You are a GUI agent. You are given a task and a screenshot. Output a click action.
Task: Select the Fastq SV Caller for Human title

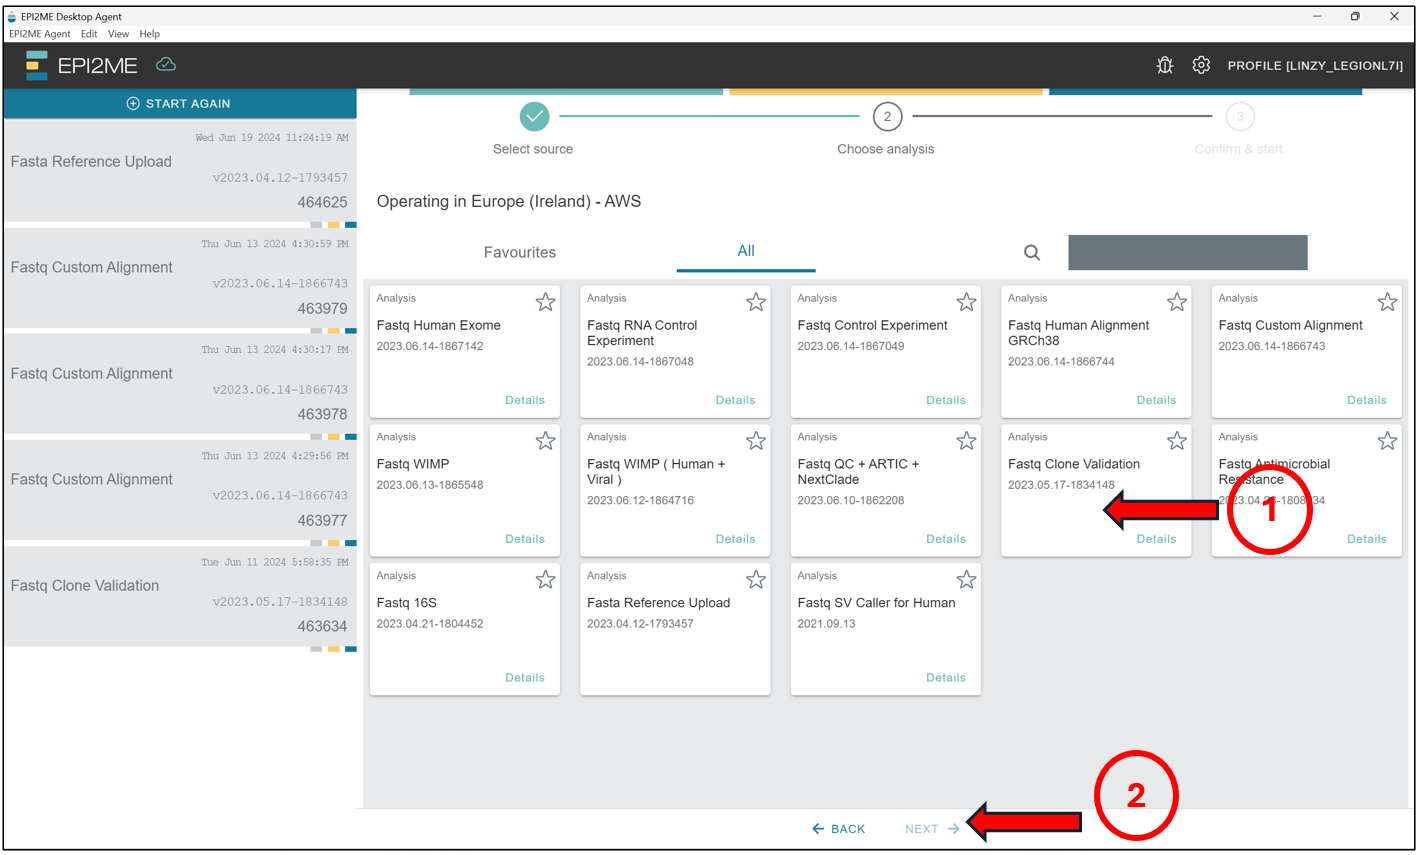click(x=877, y=603)
